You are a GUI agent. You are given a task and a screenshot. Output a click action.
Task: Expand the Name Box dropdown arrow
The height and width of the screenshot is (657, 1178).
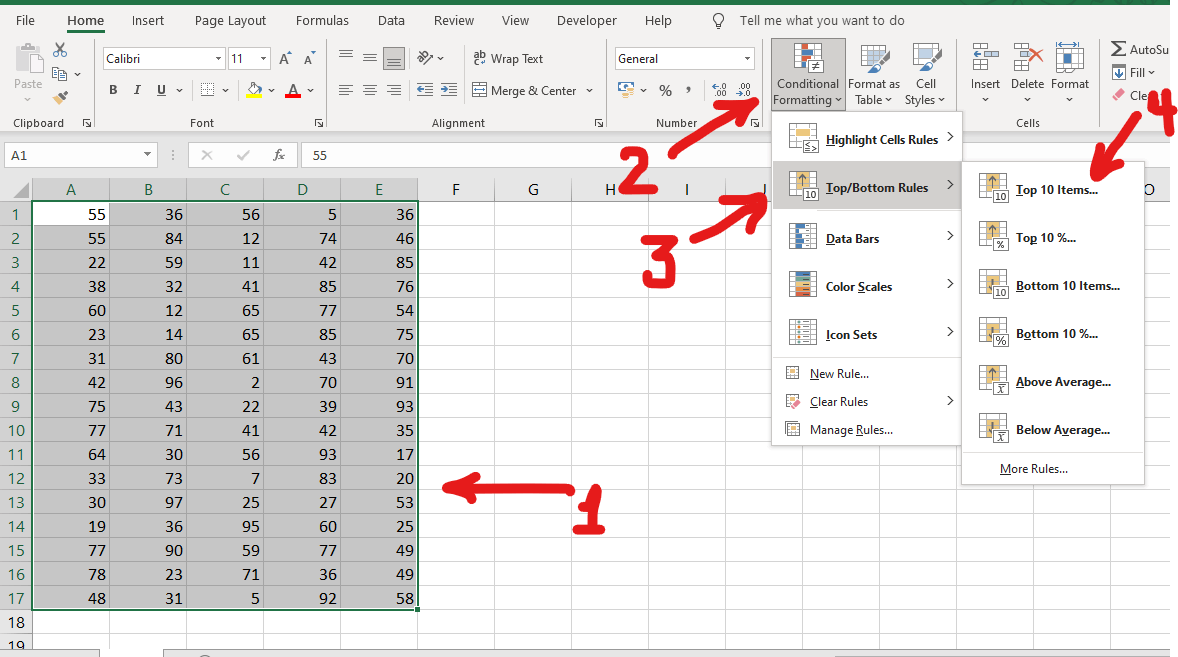pos(147,155)
